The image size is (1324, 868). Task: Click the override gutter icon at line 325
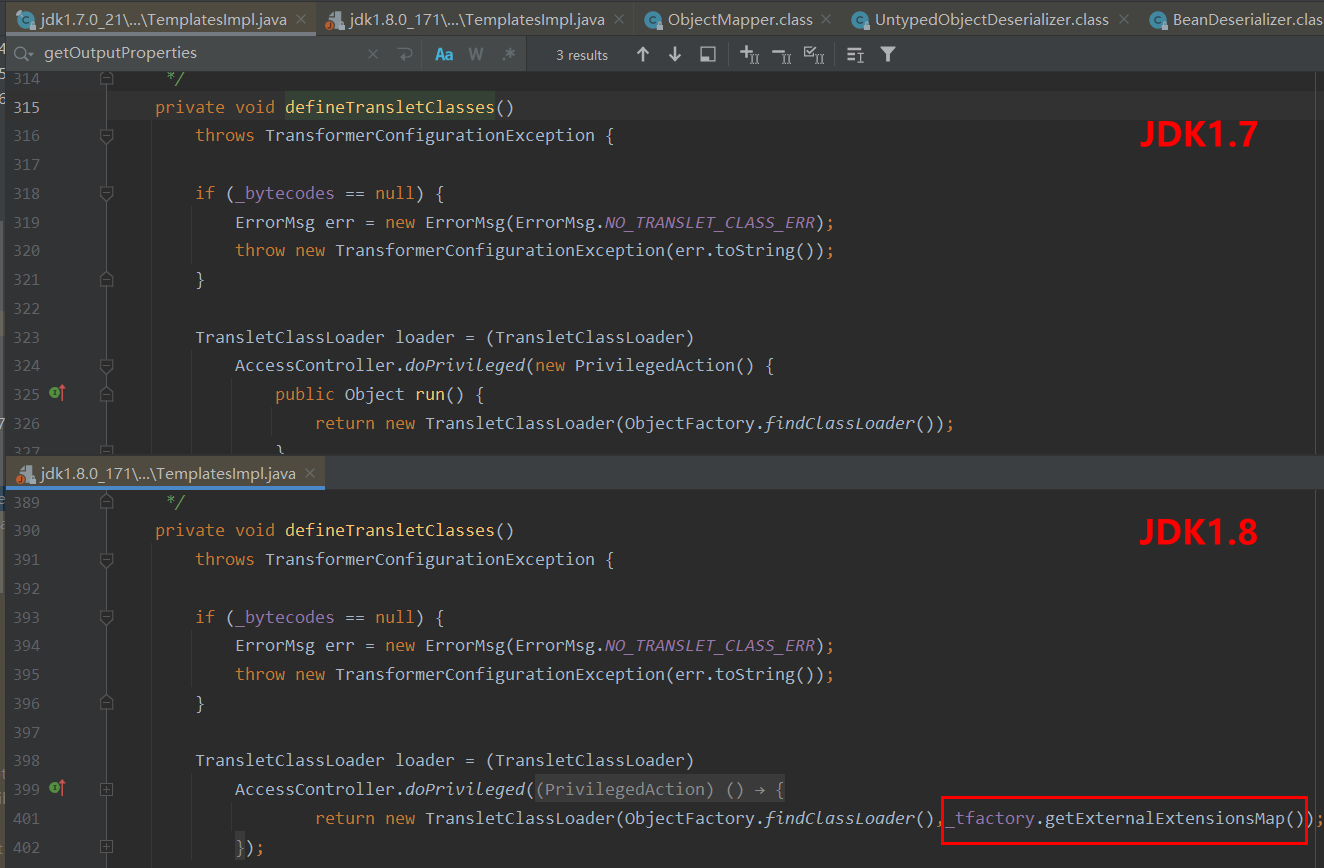click(57, 394)
